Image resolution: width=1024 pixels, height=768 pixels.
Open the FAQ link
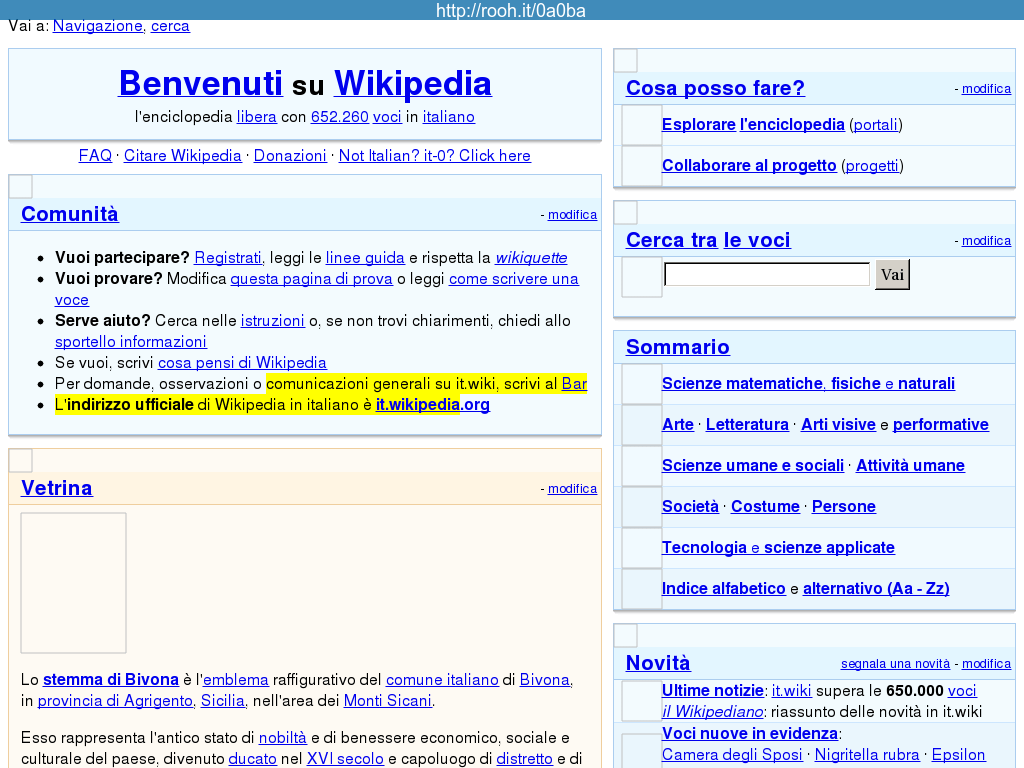[x=95, y=156]
